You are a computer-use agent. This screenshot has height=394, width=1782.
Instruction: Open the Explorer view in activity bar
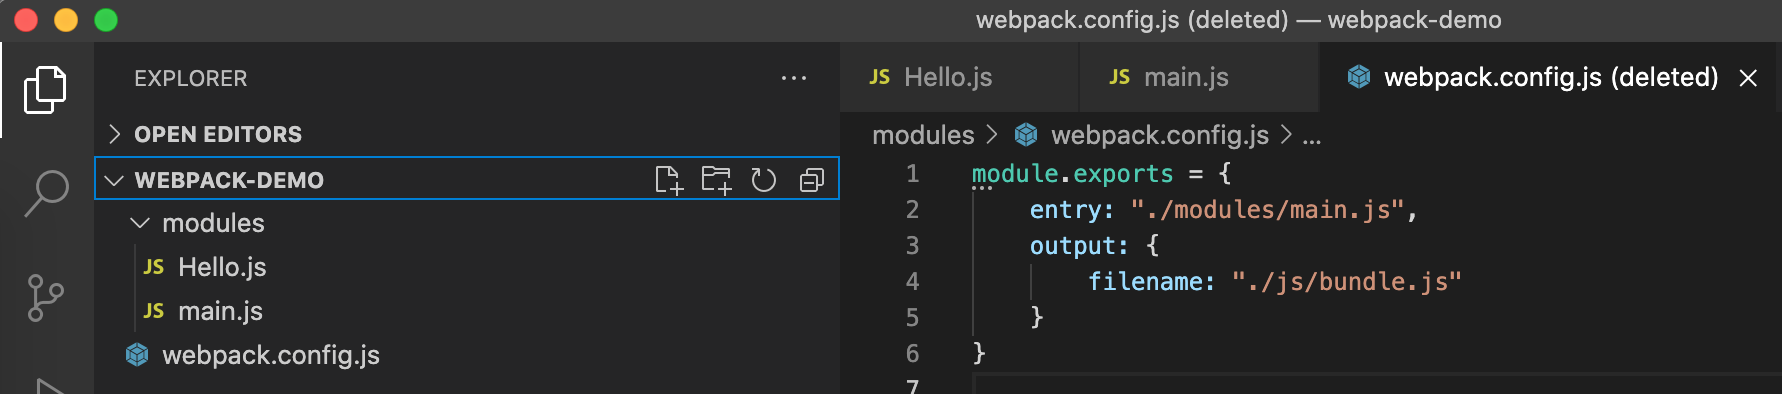pos(45,90)
